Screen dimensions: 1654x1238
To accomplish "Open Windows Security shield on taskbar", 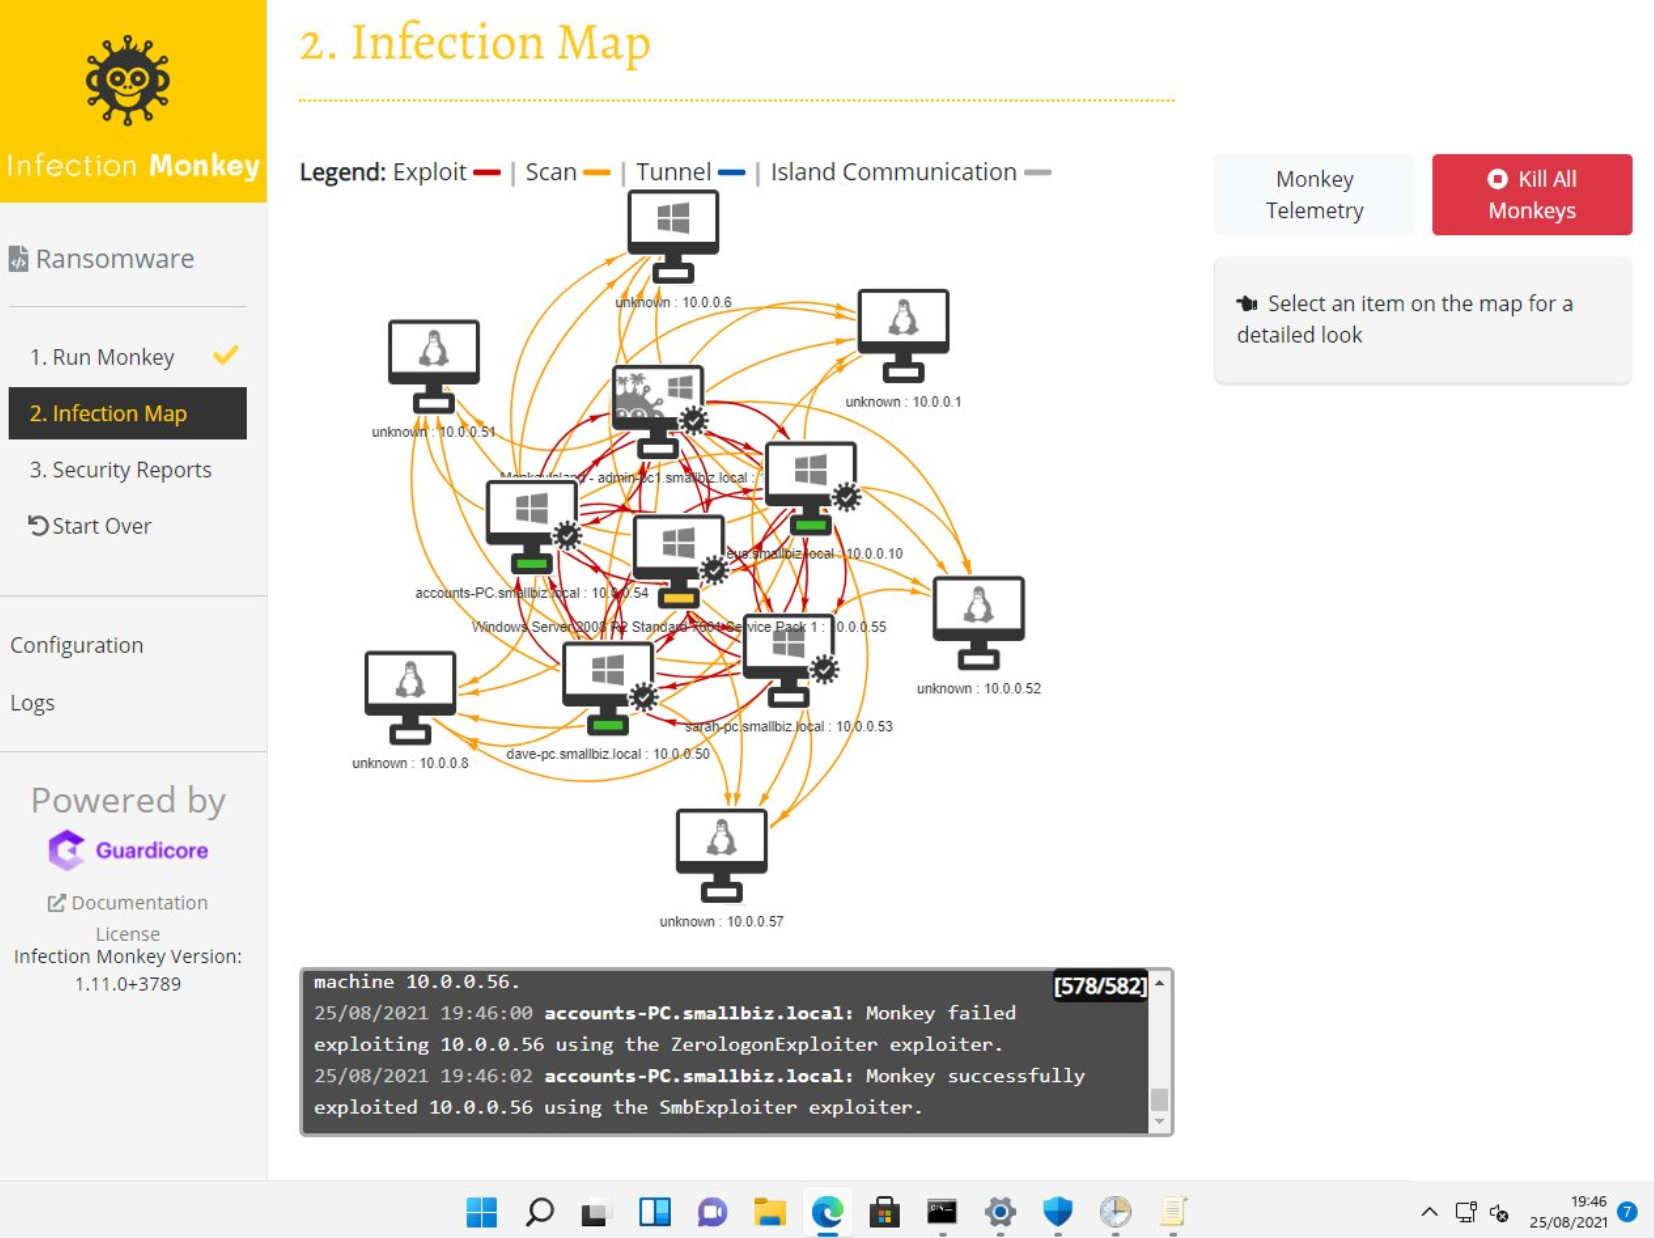I will 1057,1212.
